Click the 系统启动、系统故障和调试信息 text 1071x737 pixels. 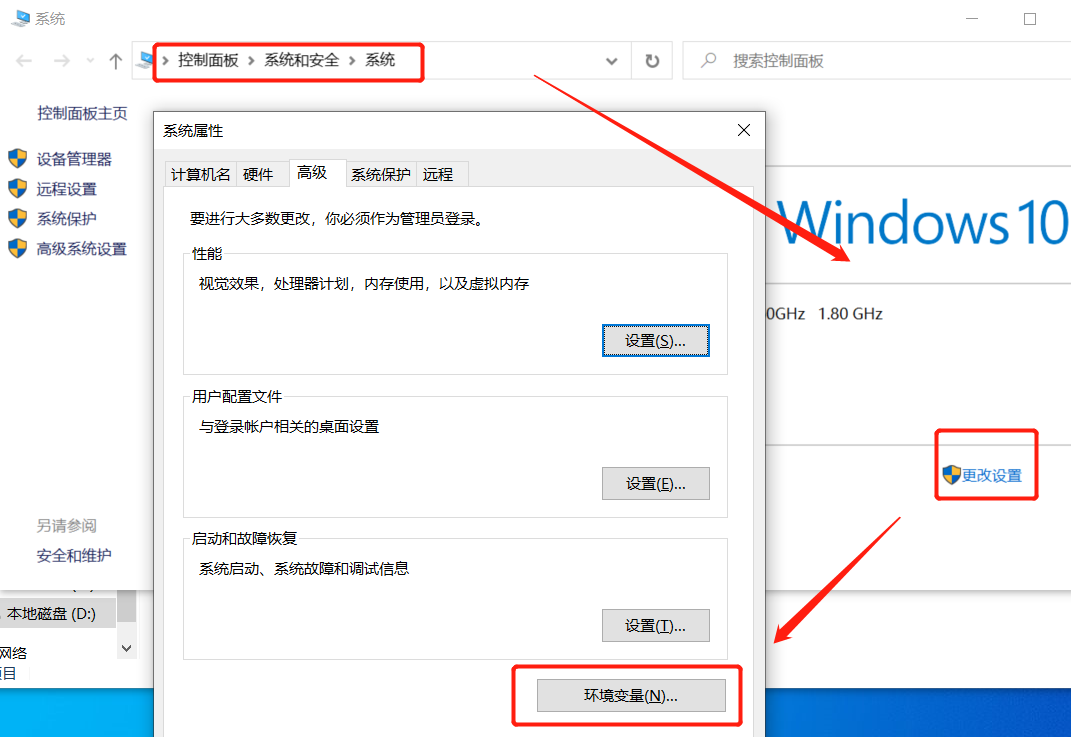click(x=304, y=568)
